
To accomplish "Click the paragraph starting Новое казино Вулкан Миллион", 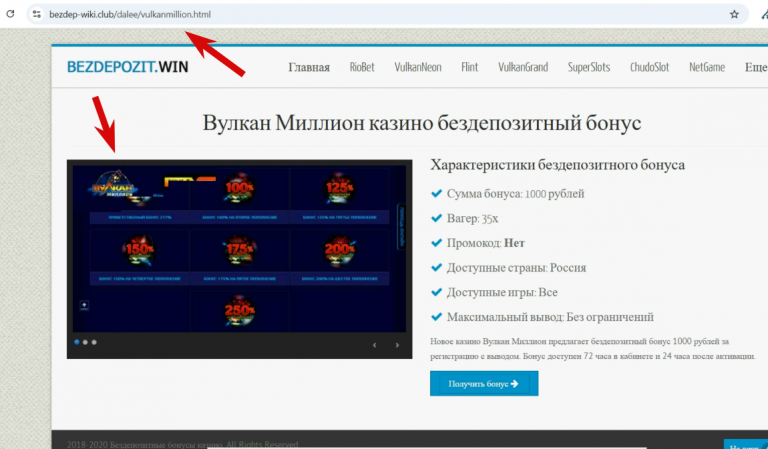I will (593, 349).
